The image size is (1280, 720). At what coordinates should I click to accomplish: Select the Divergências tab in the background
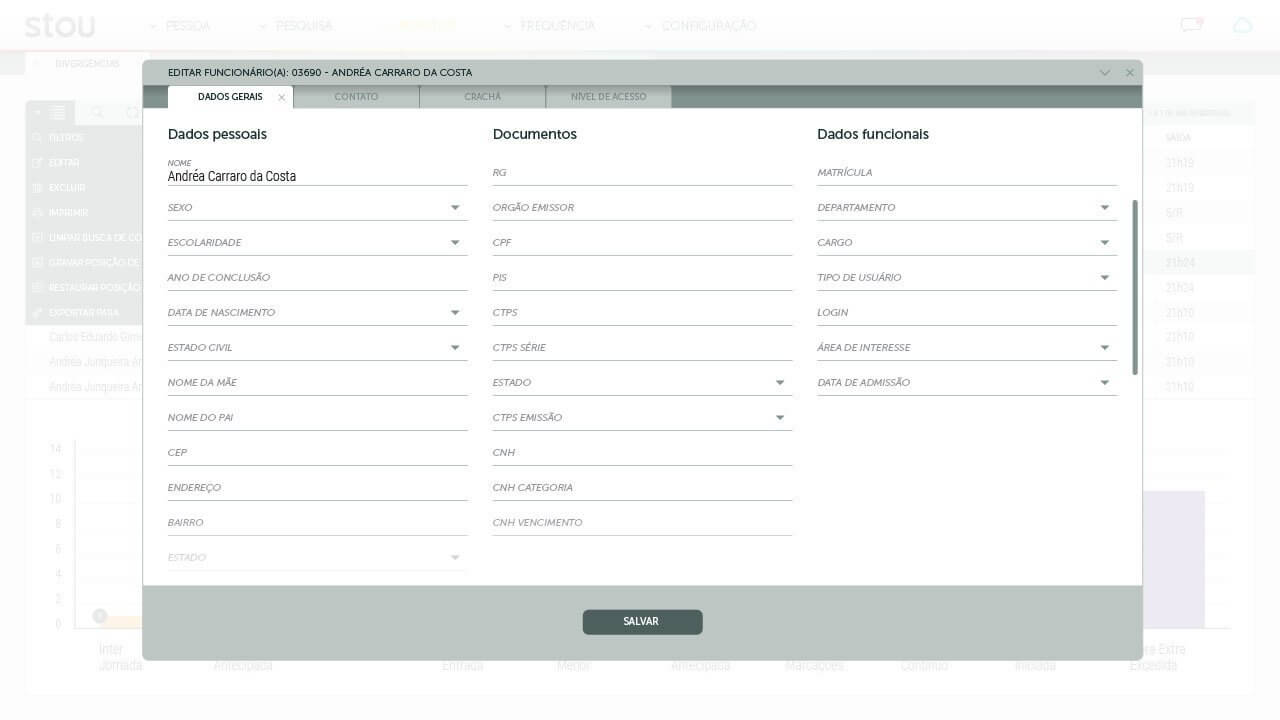pyautogui.click(x=87, y=64)
